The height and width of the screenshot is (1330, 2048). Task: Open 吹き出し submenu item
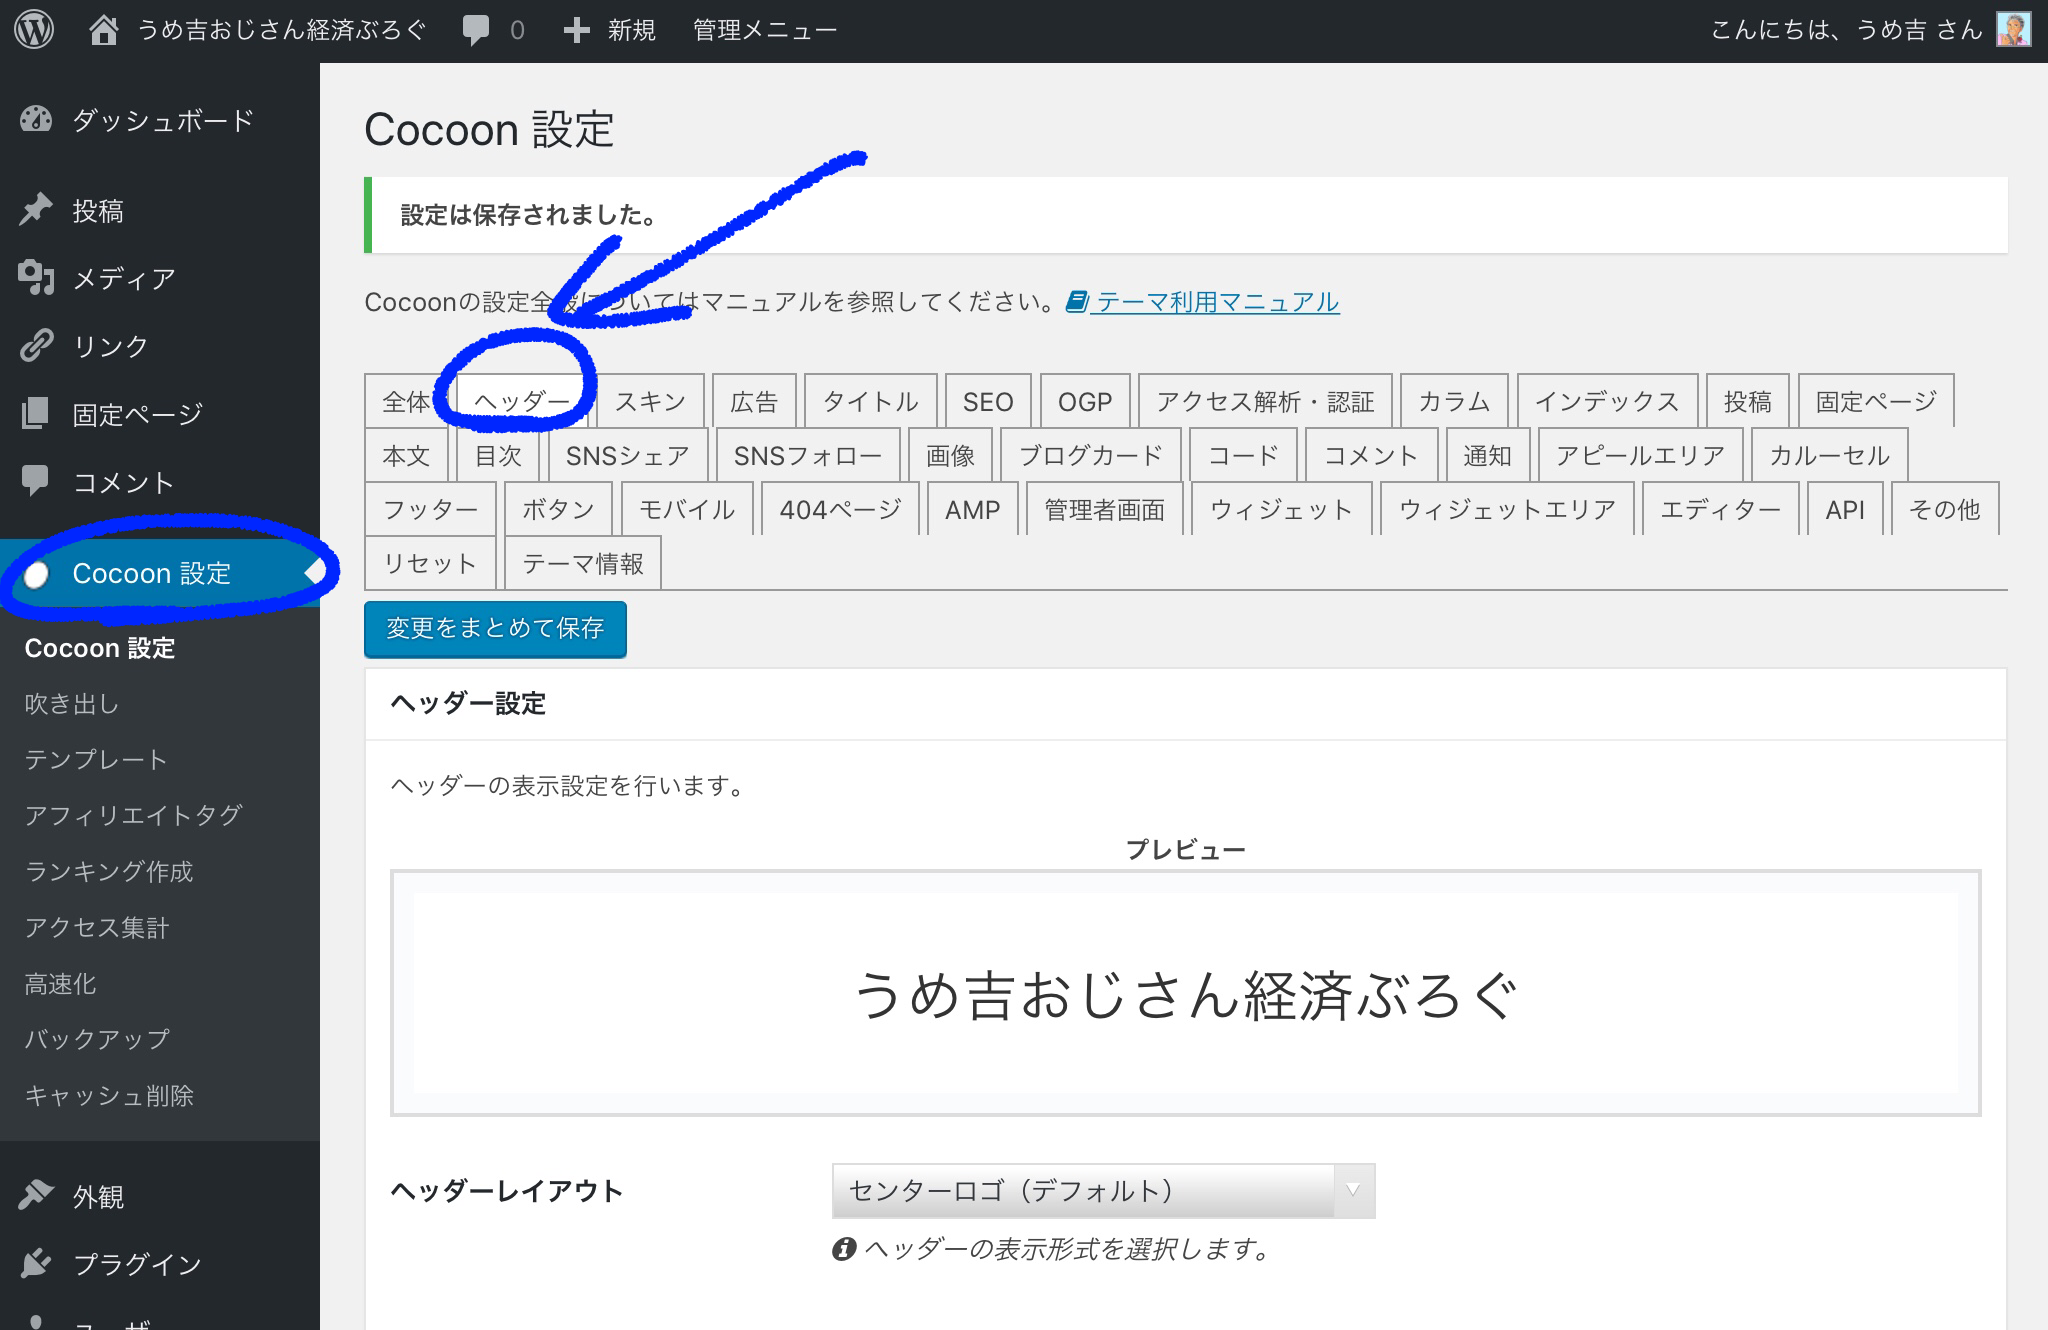(72, 704)
